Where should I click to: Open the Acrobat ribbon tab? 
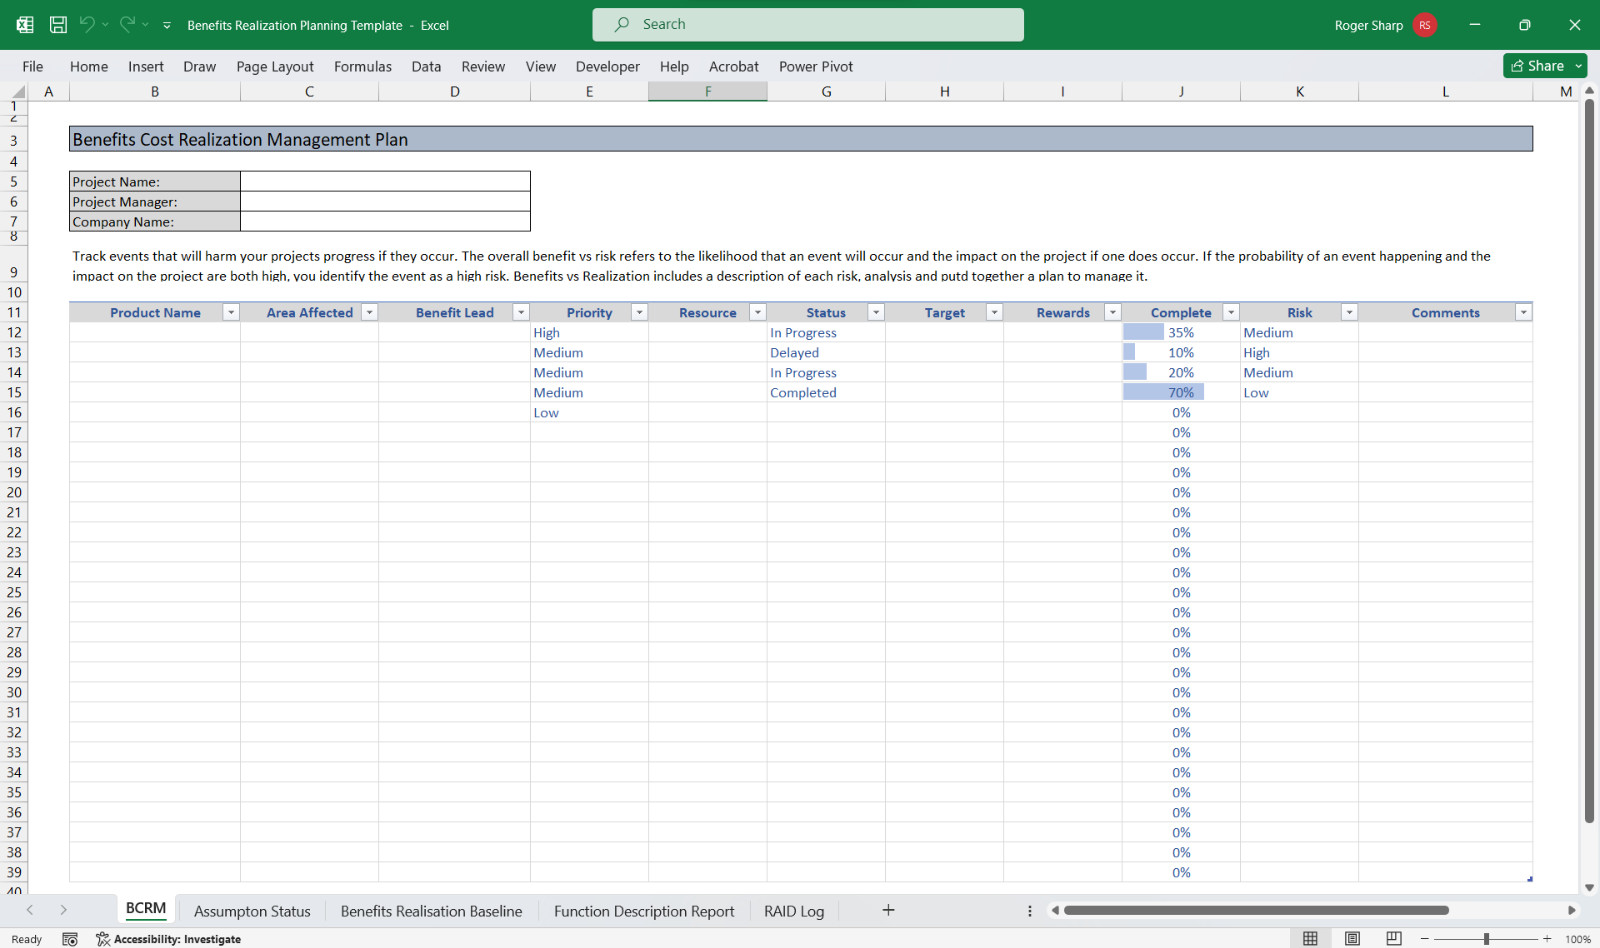point(734,66)
